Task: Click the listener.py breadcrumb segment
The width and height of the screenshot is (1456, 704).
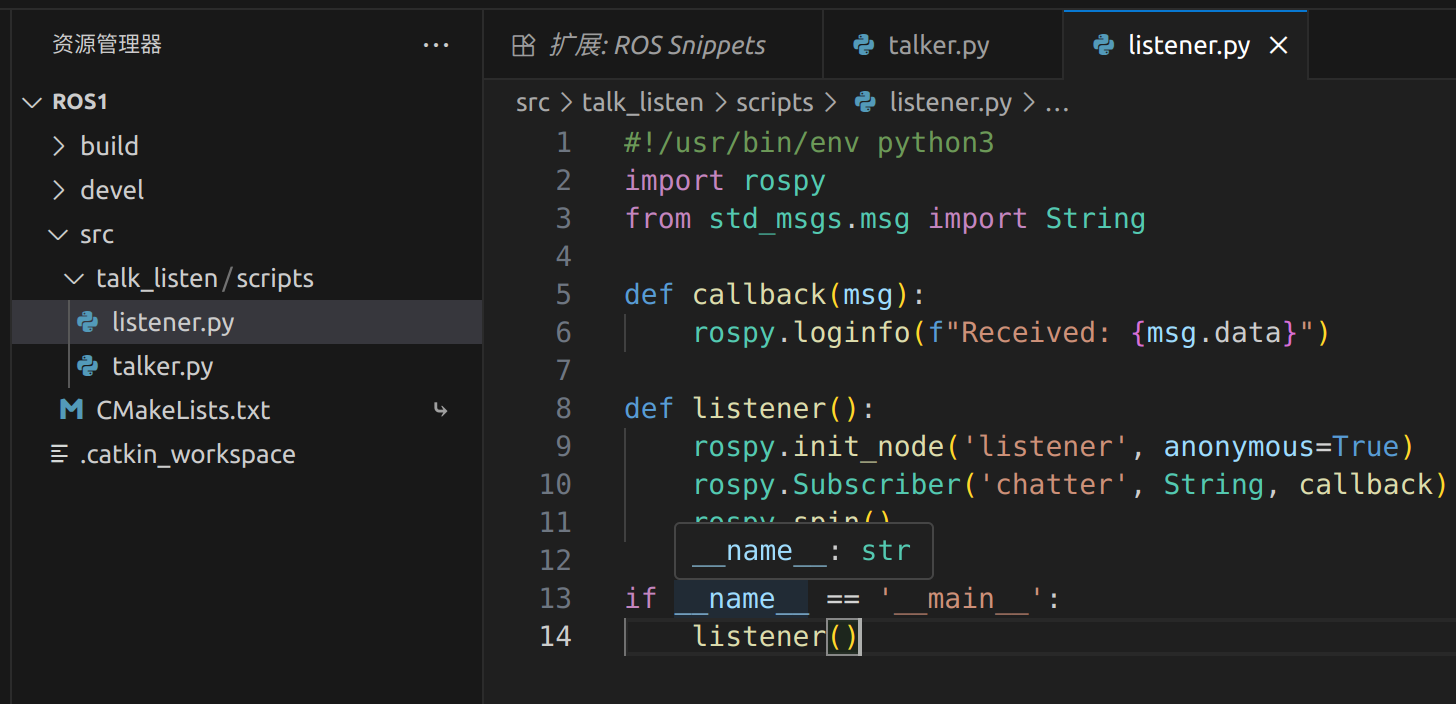Action: (x=951, y=102)
